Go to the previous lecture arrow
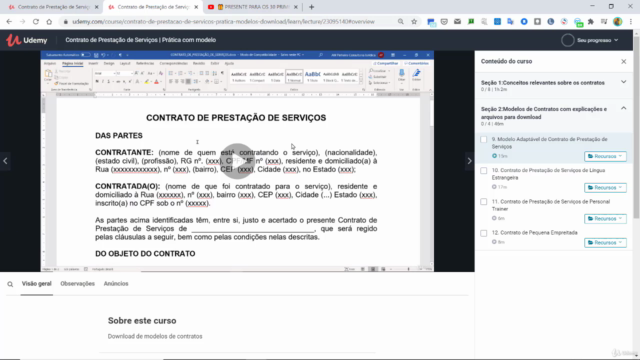640x360 pixels. (x=5, y=161)
